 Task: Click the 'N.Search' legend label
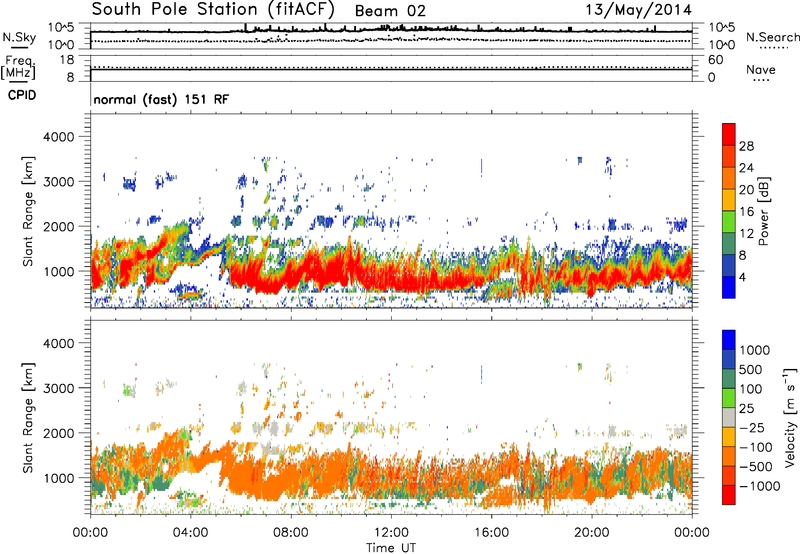coord(772,37)
